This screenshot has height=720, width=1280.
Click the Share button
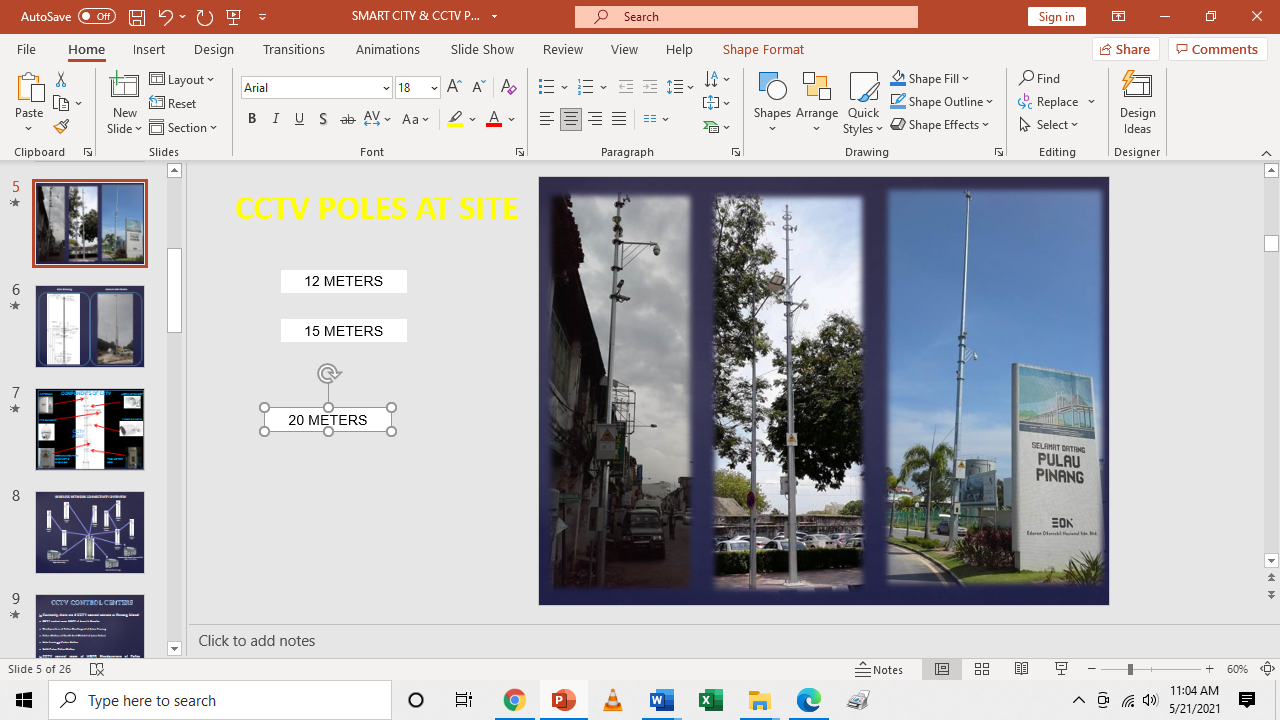click(x=1126, y=49)
